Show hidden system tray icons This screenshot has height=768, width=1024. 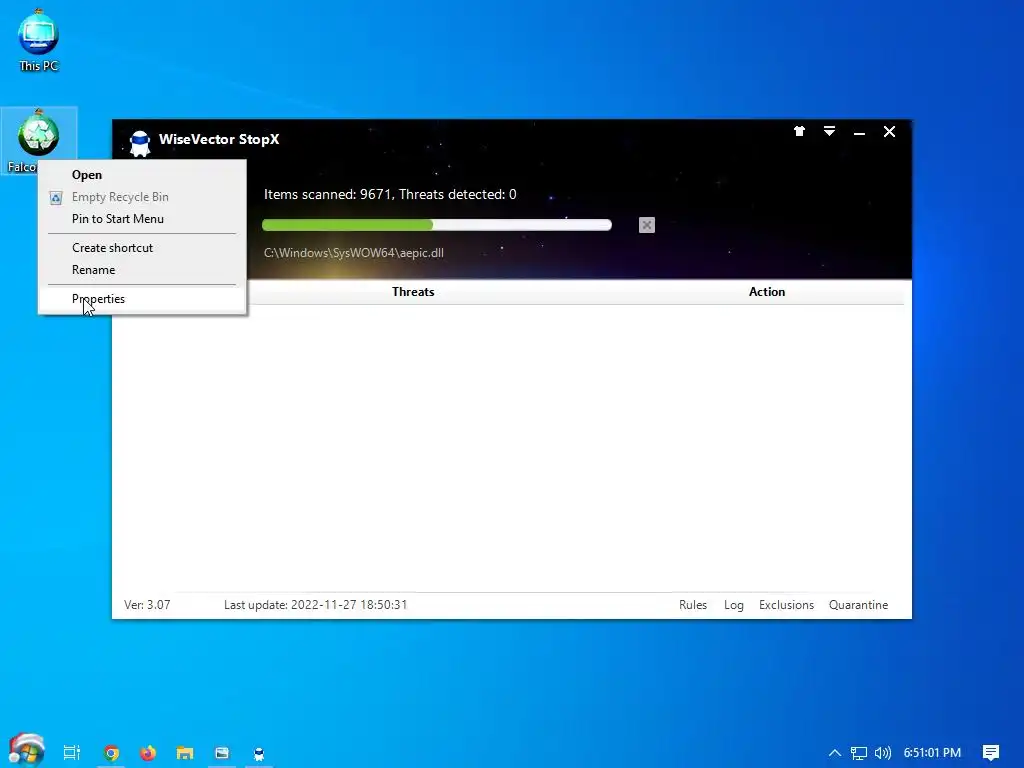[835, 752]
